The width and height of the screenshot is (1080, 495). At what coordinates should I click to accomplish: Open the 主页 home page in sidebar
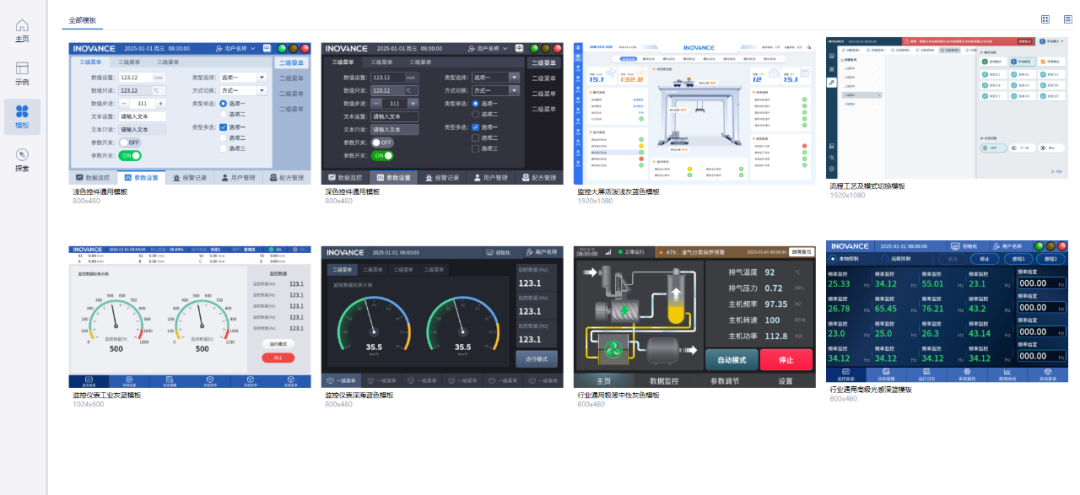pos(22,32)
